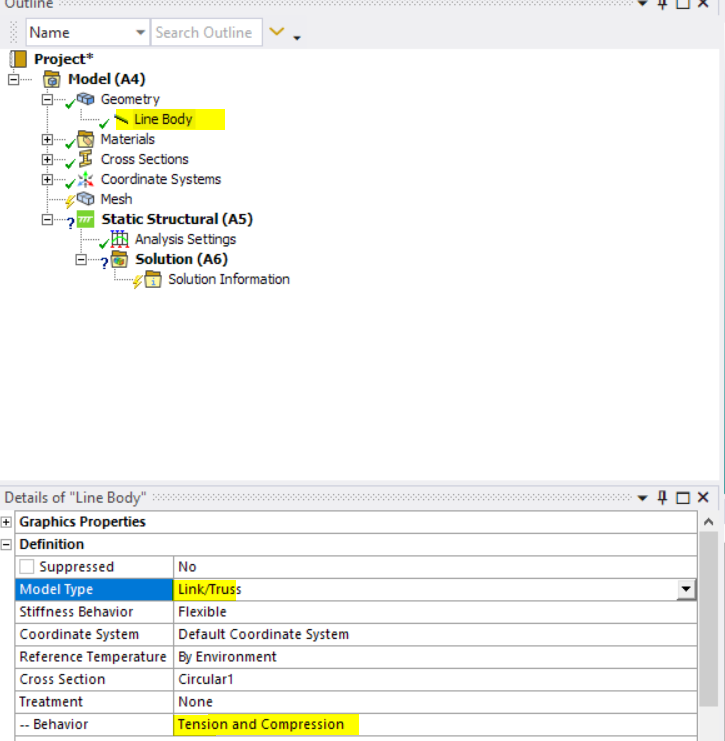Click the Materials icon in the tree
This screenshot has height=741, width=725.
86,139
